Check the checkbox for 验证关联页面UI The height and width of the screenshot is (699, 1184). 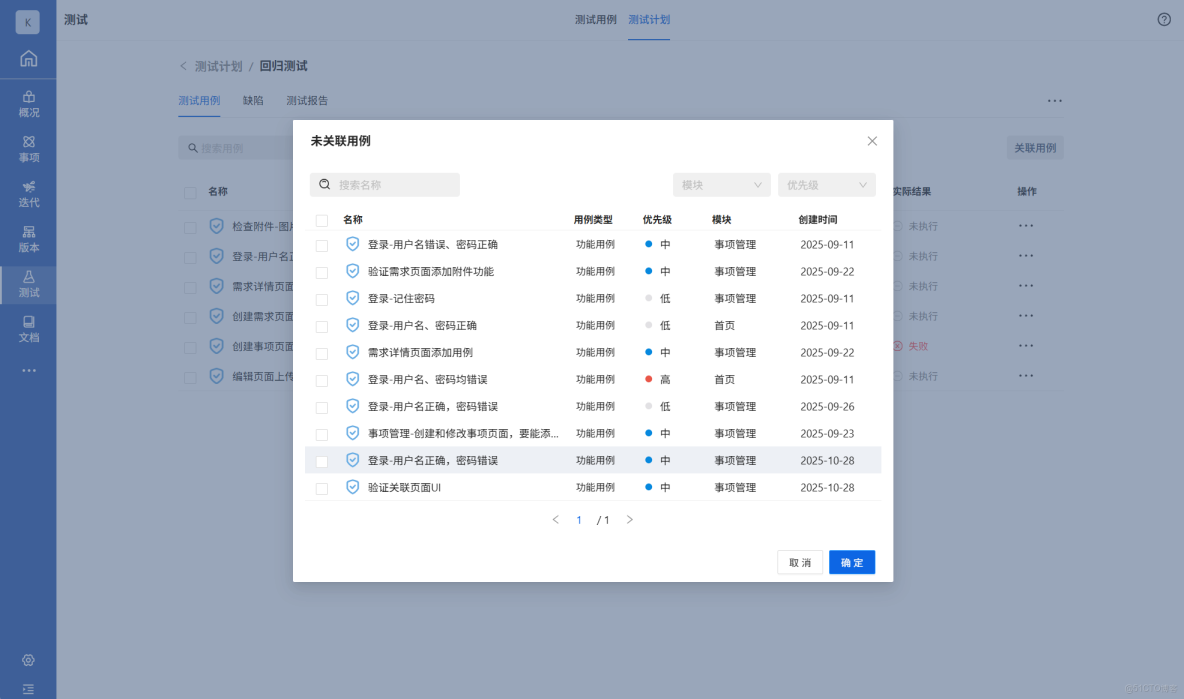pyautogui.click(x=322, y=487)
